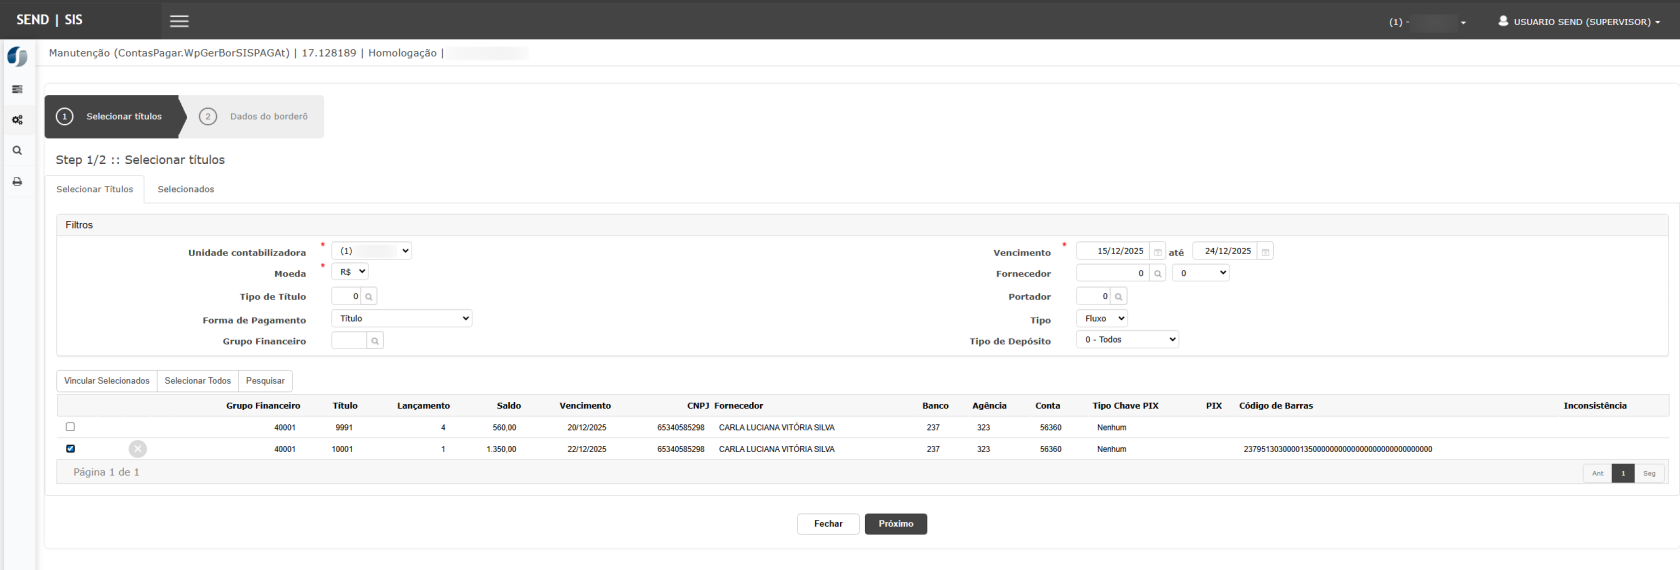The image size is (1680, 570).
Task: Go to step 2 Dados do borderô
Action: coord(254,117)
